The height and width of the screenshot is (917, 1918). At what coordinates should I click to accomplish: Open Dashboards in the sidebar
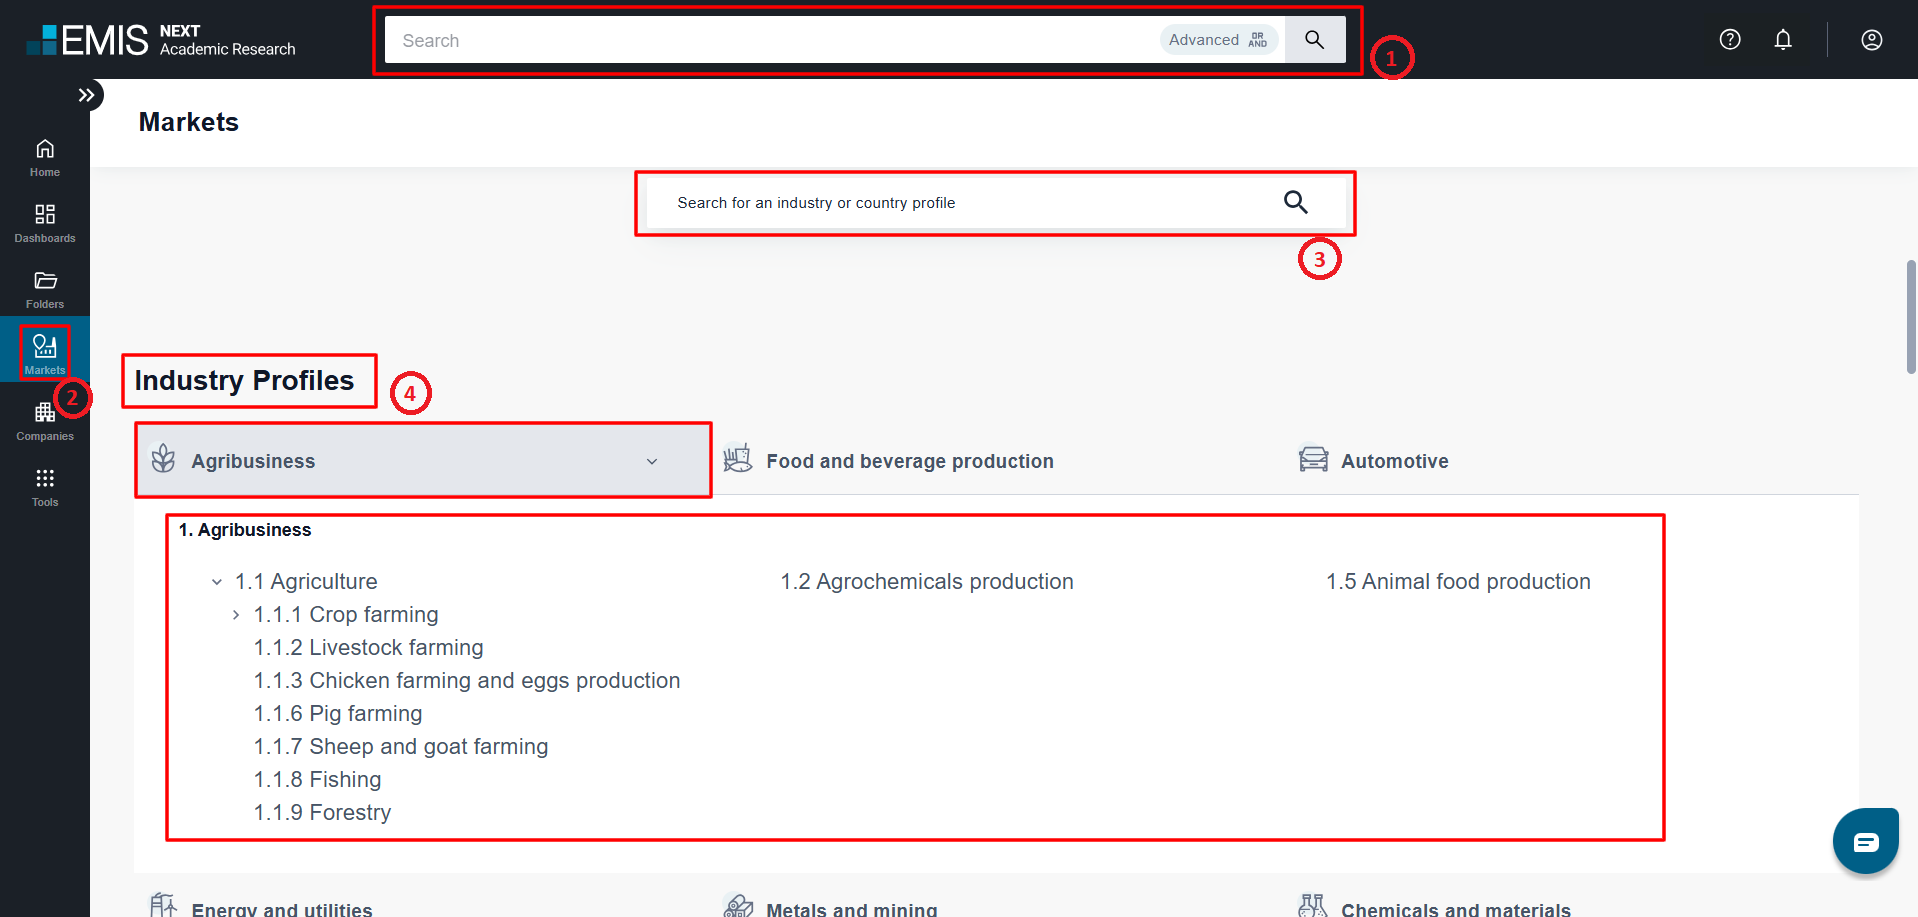point(45,224)
